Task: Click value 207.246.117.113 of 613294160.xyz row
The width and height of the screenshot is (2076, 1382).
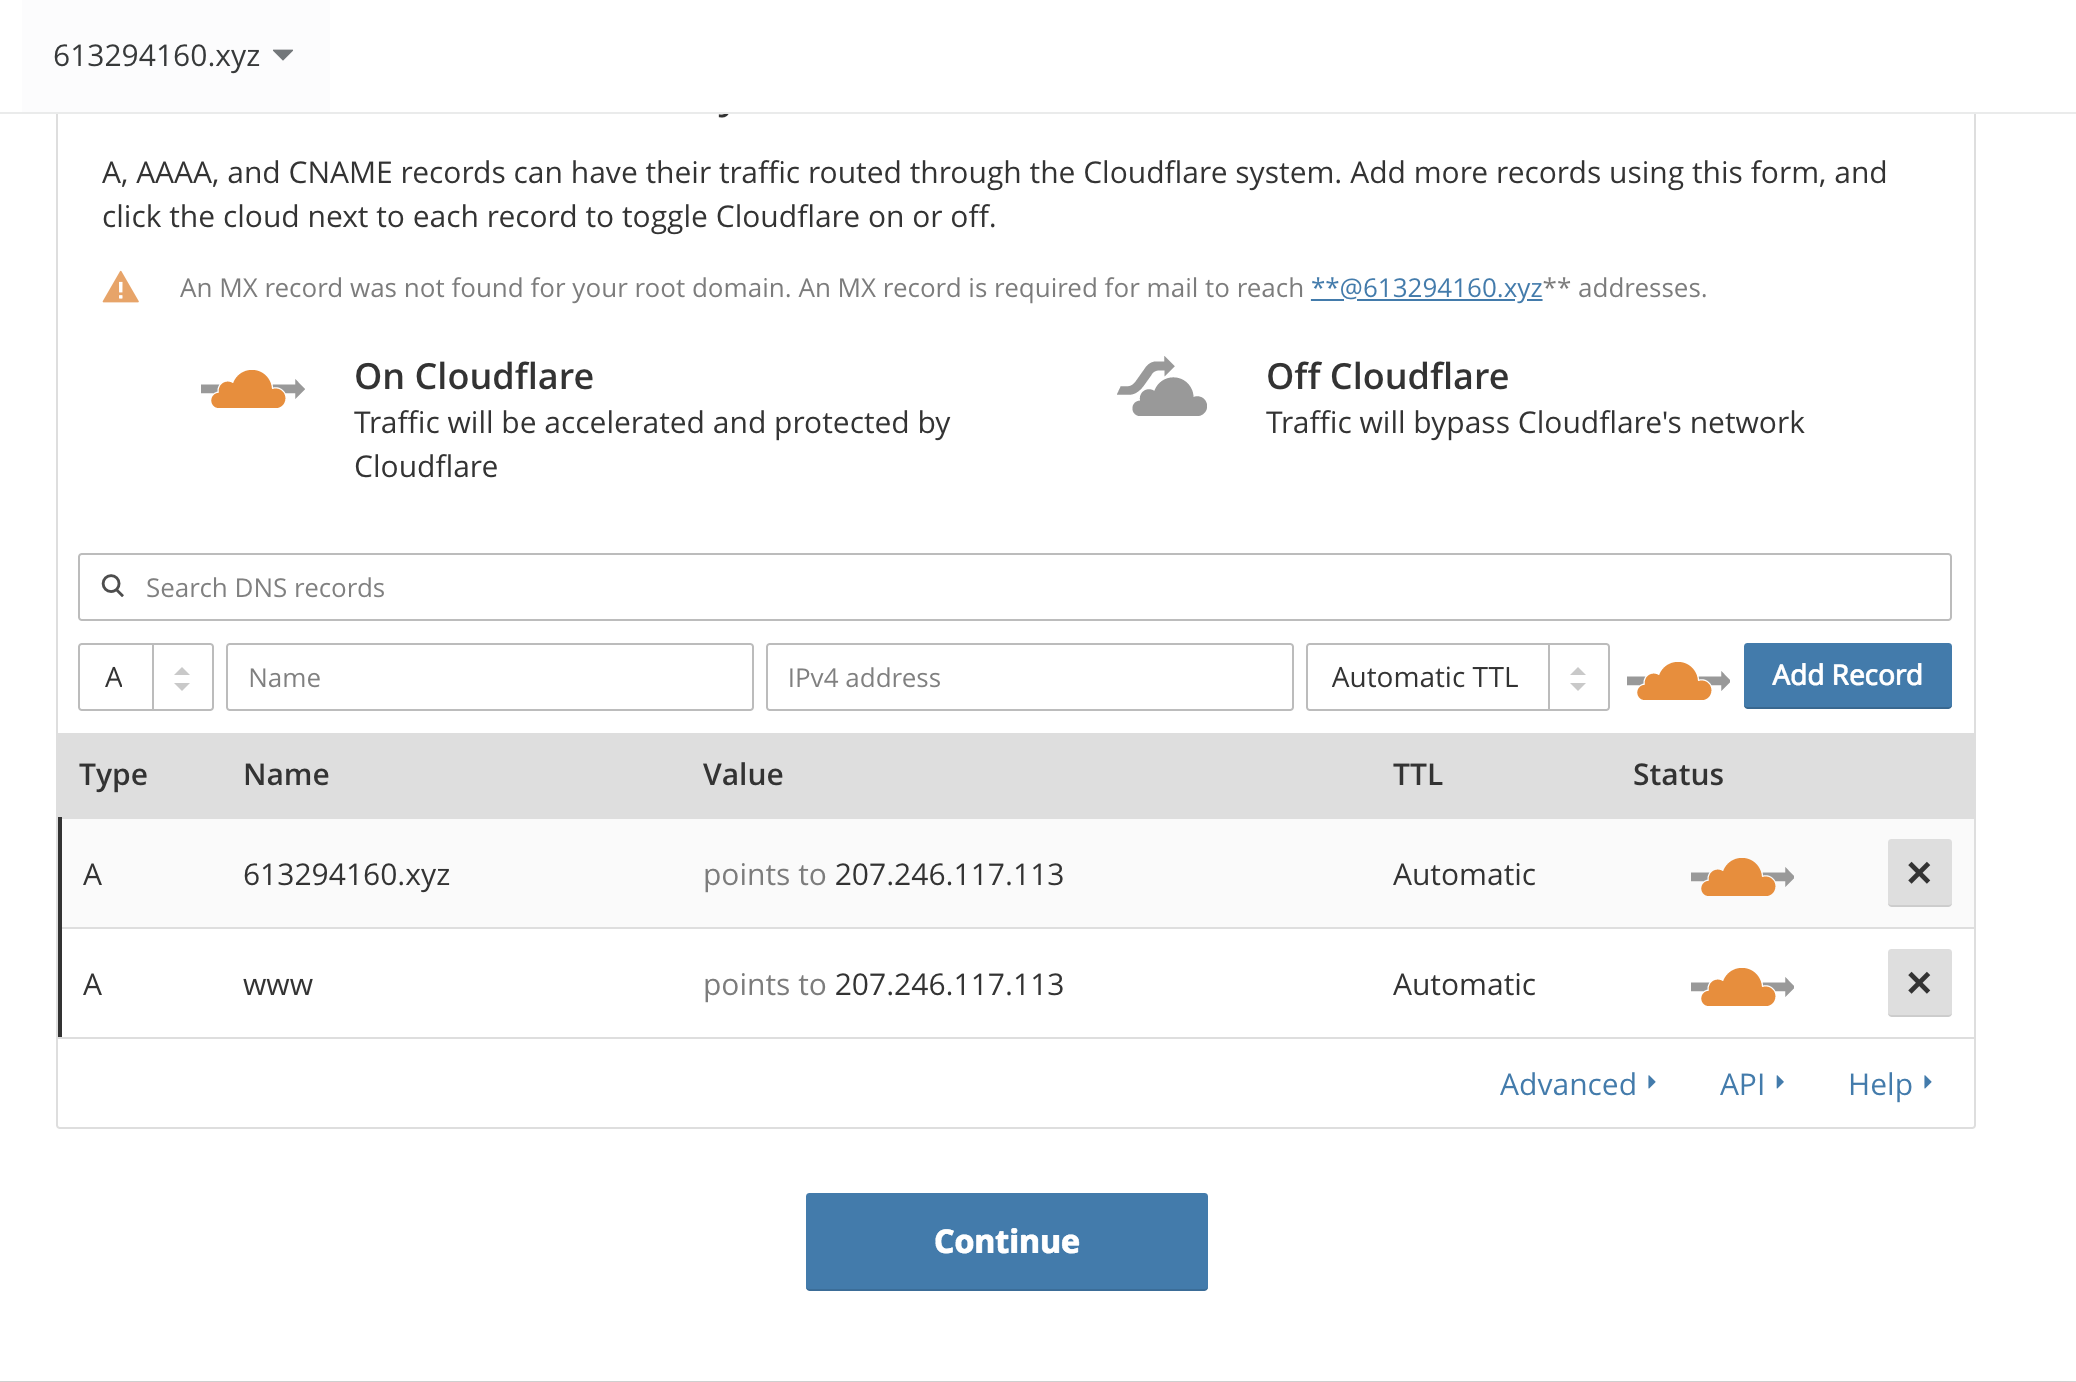Action: coord(949,875)
